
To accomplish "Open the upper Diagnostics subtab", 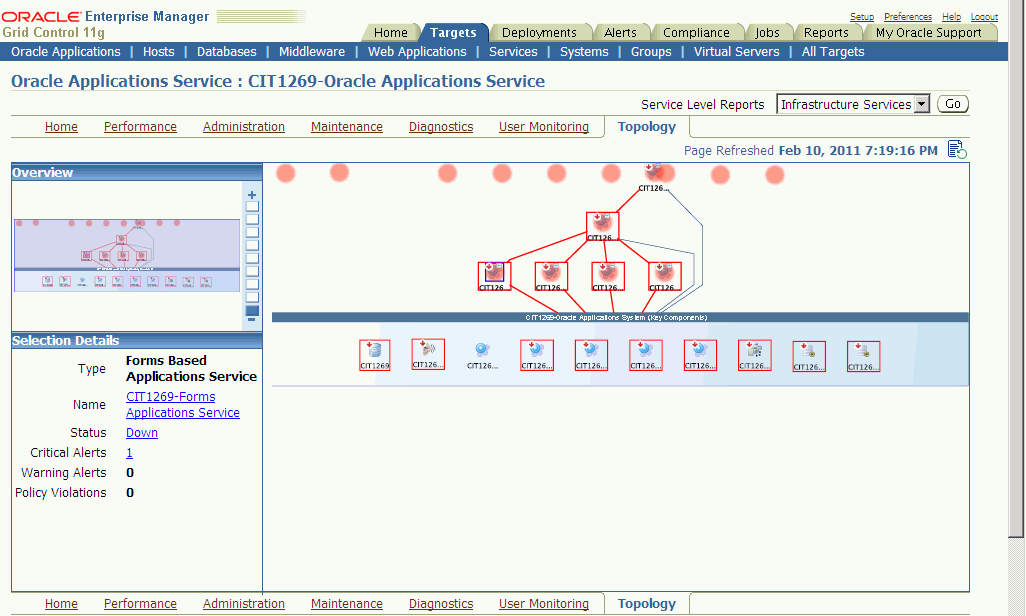I will 441,126.
